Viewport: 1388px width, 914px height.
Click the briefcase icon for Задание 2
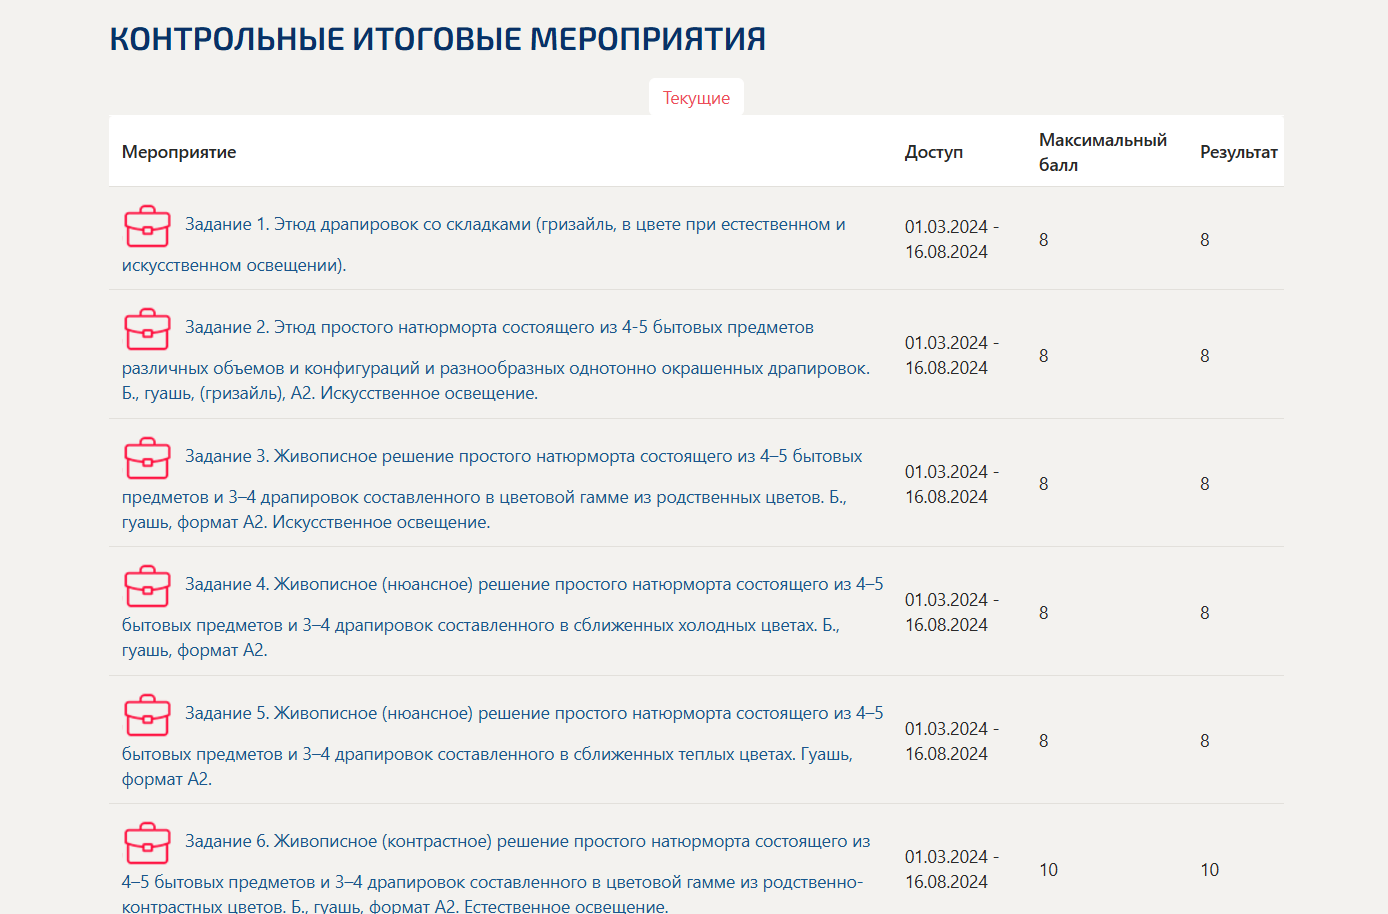coord(147,329)
